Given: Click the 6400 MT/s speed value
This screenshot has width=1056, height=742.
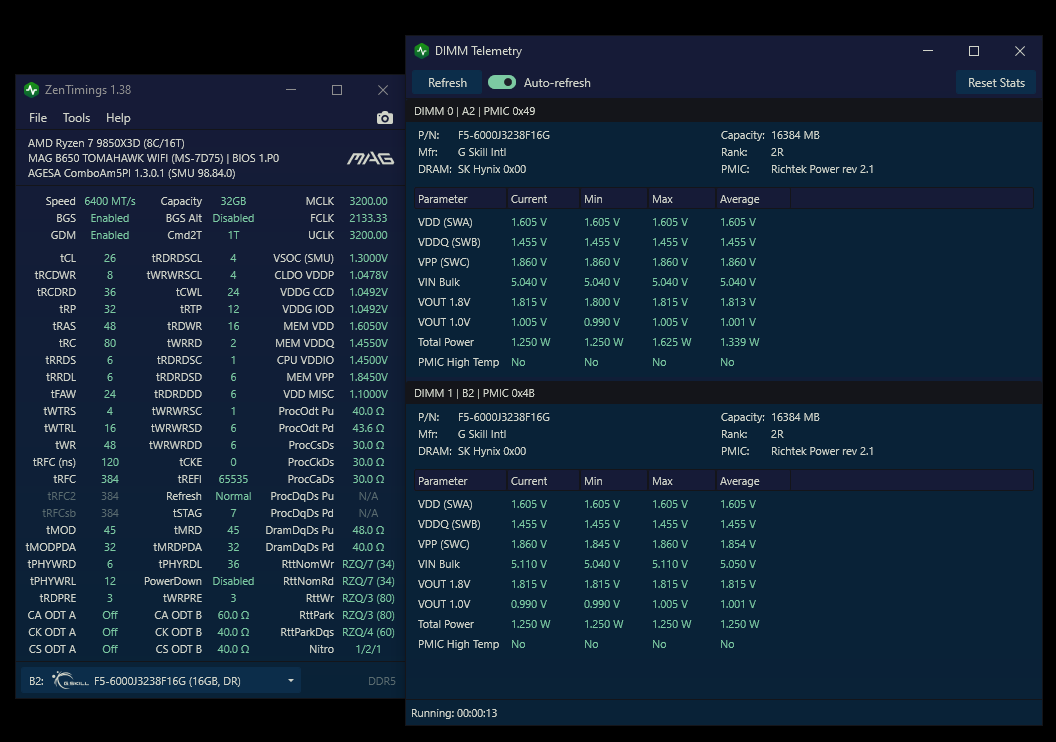Looking at the screenshot, I should [110, 201].
